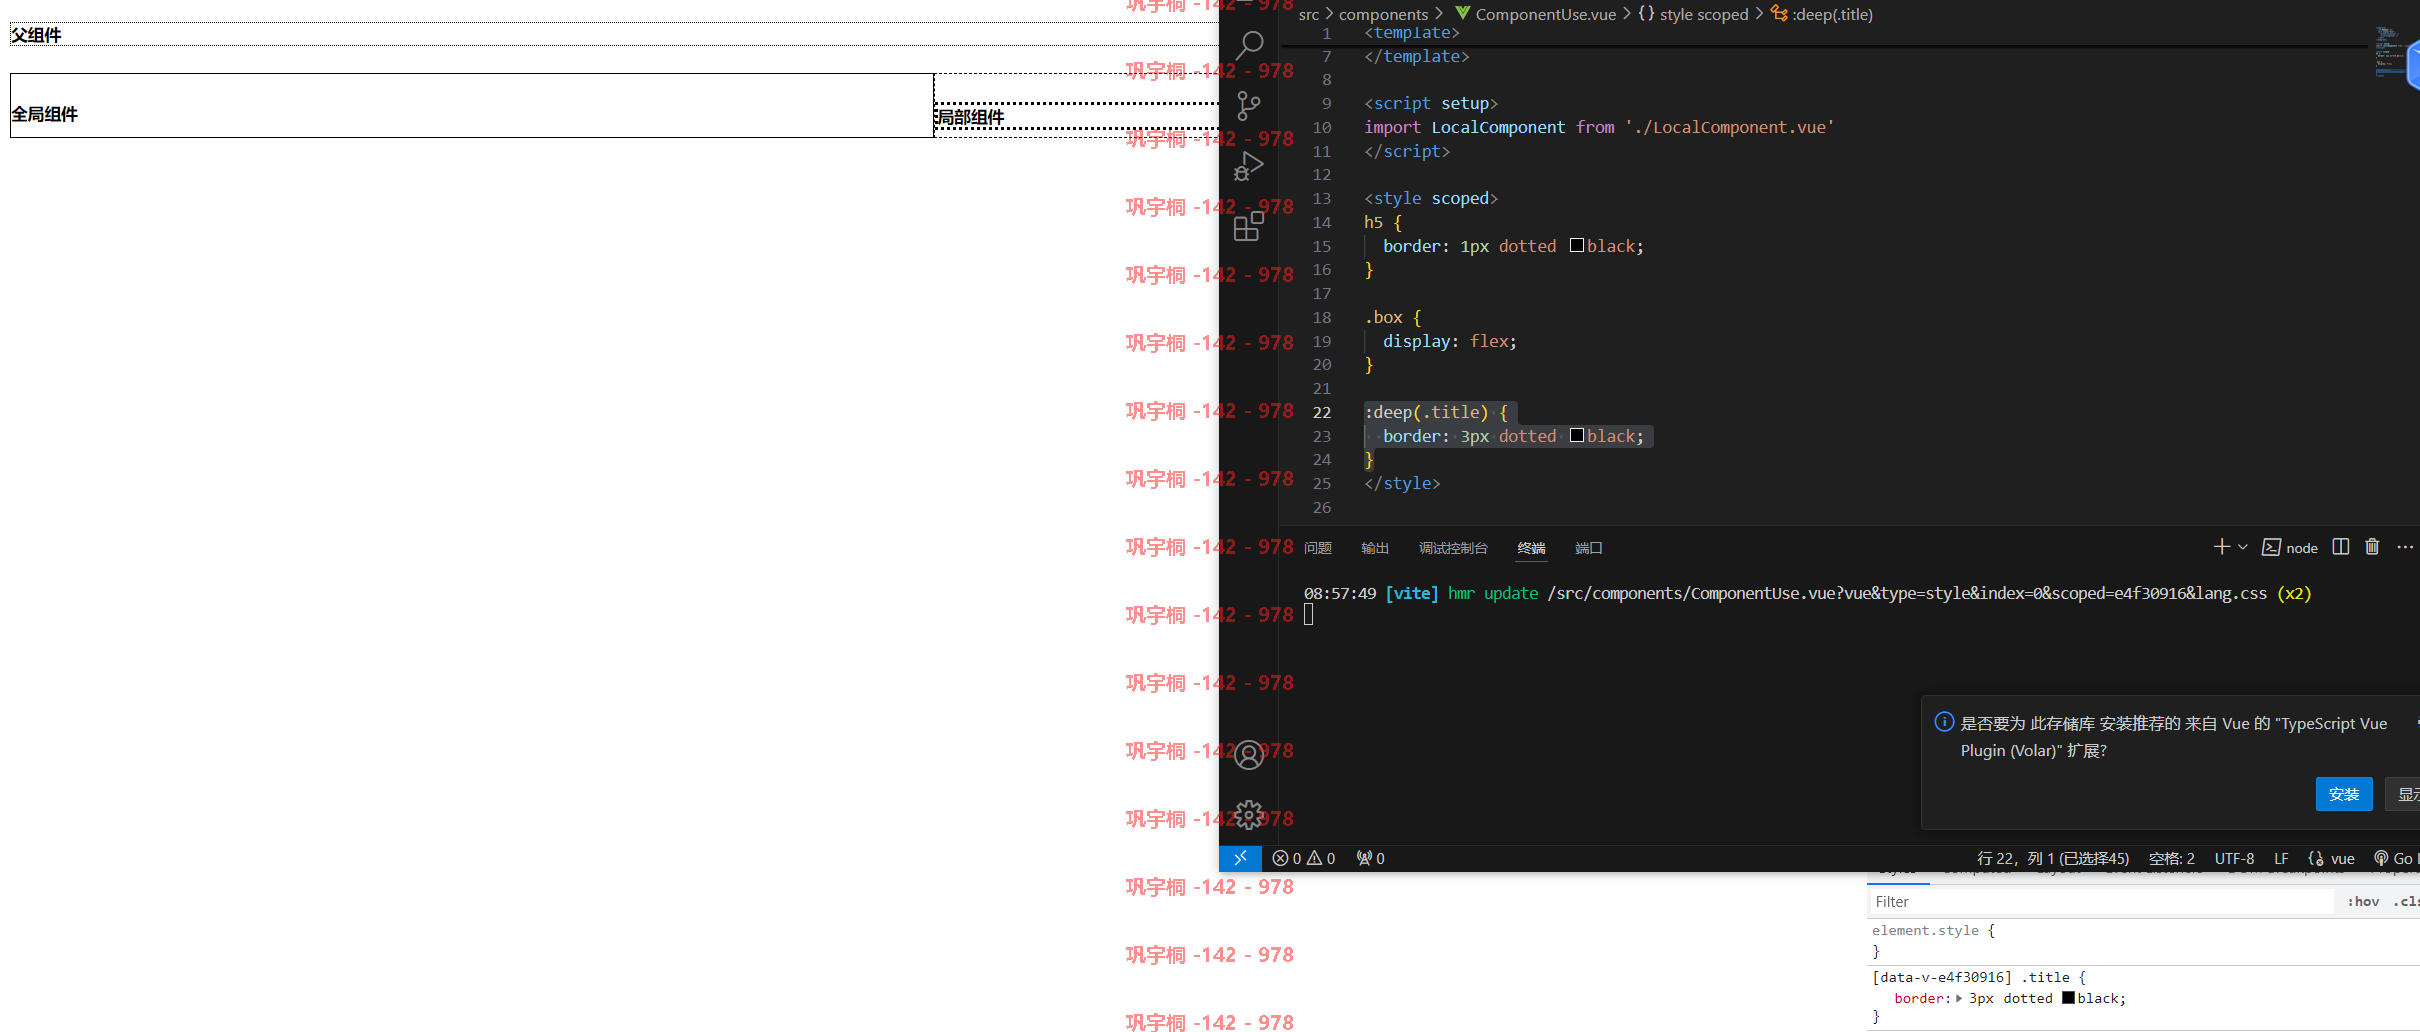Image resolution: width=2420 pixels, height=1032 pixels.
Task: Click line number 22 in the gutter
Action: click(x=1321, y=412)
